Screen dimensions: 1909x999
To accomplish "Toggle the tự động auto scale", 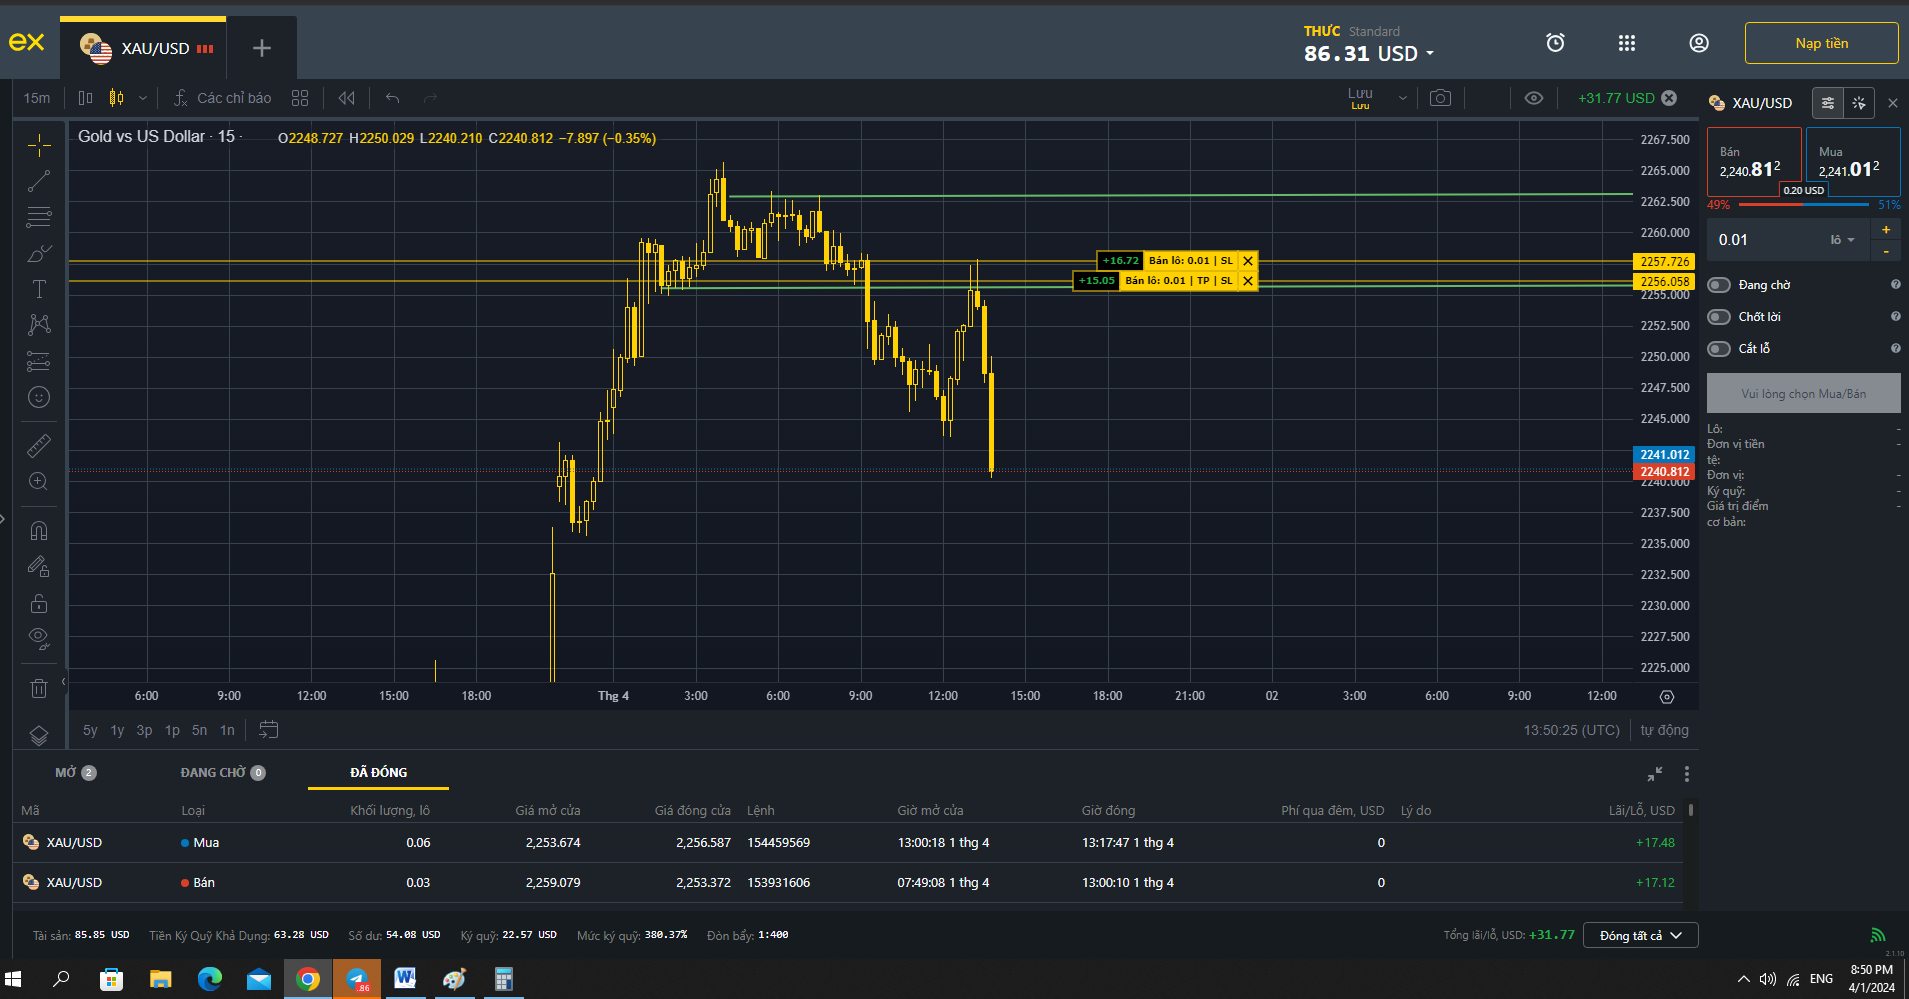I will [1664, 730].
